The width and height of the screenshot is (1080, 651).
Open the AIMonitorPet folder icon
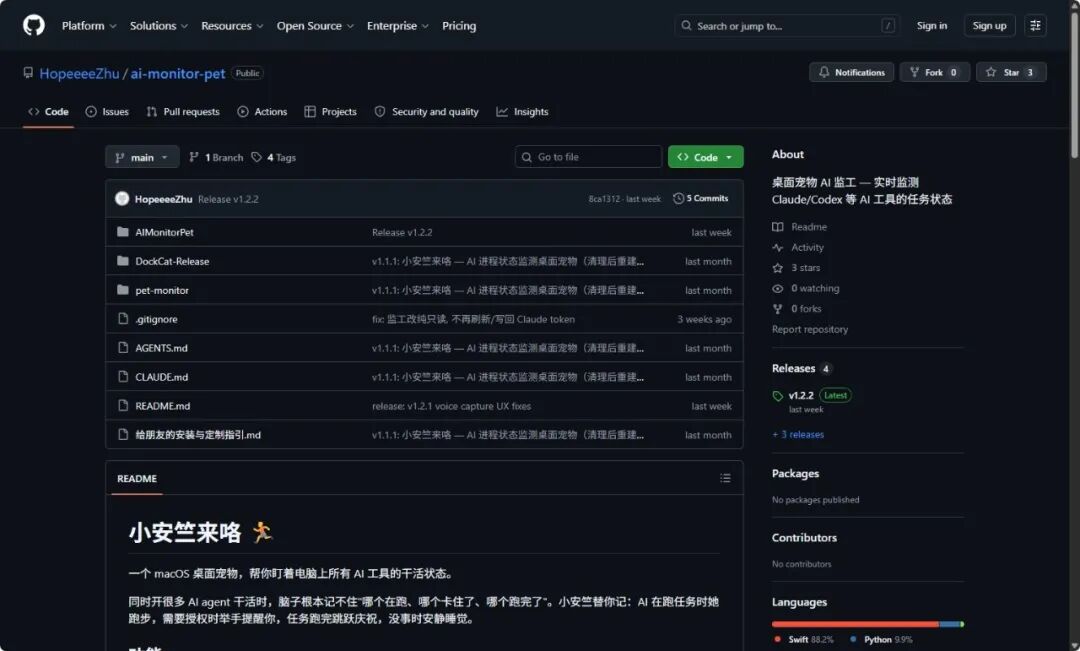click(x=123, y=232)
